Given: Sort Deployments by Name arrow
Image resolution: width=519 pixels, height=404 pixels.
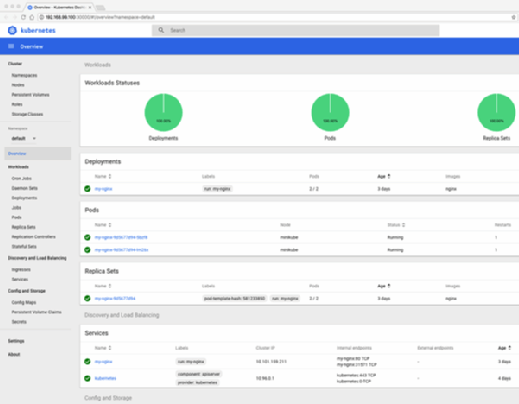Looking at the screenshot, I should point(110,176).
